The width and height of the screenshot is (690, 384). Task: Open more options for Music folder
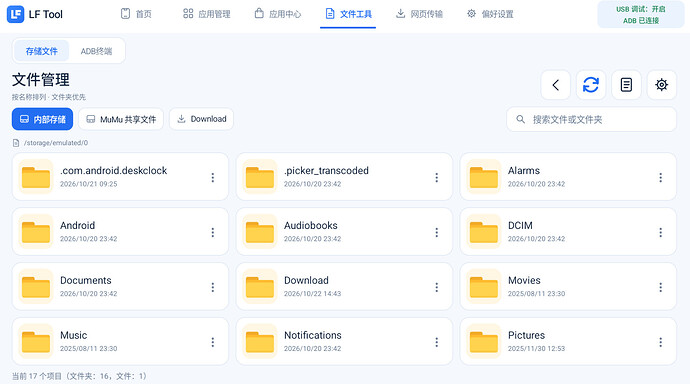point(213,342)
